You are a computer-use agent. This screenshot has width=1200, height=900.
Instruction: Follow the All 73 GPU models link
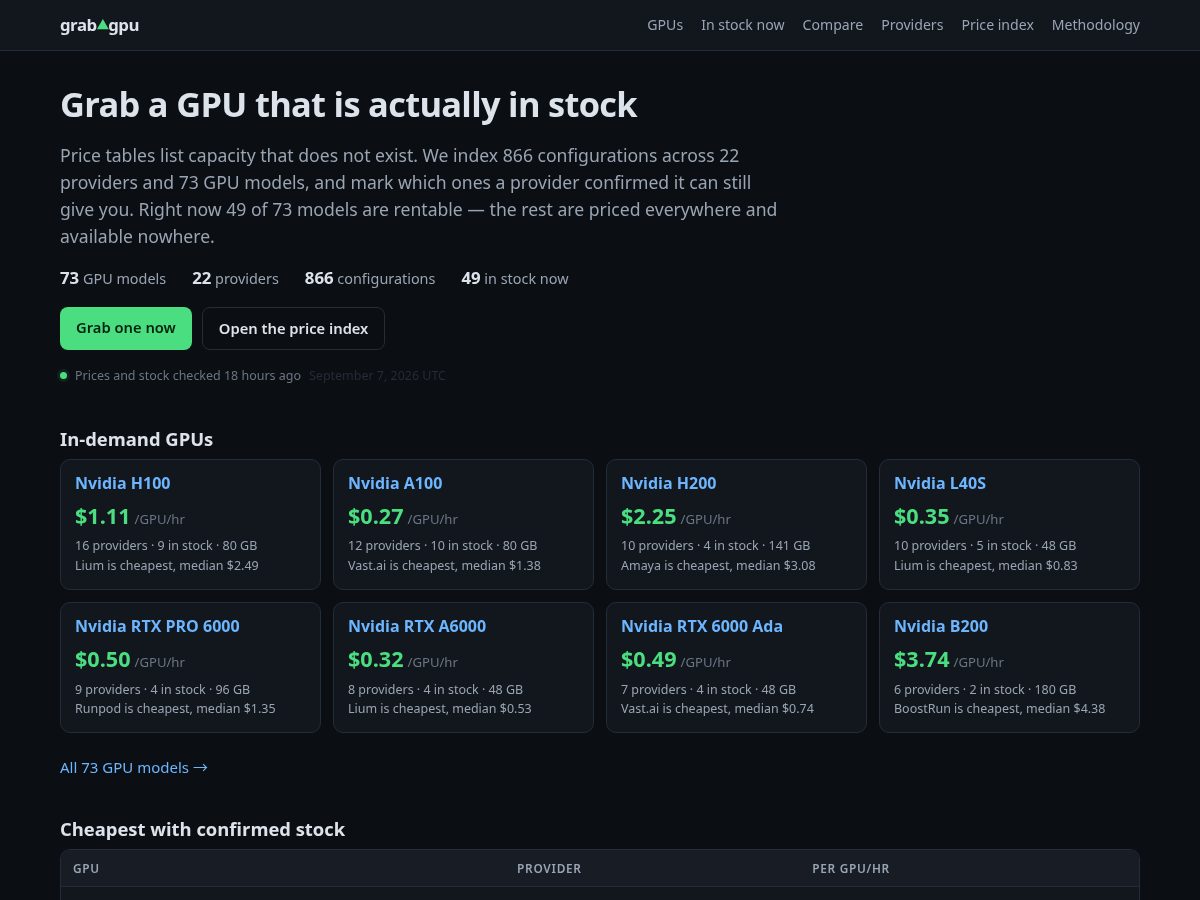pos(134,767)
